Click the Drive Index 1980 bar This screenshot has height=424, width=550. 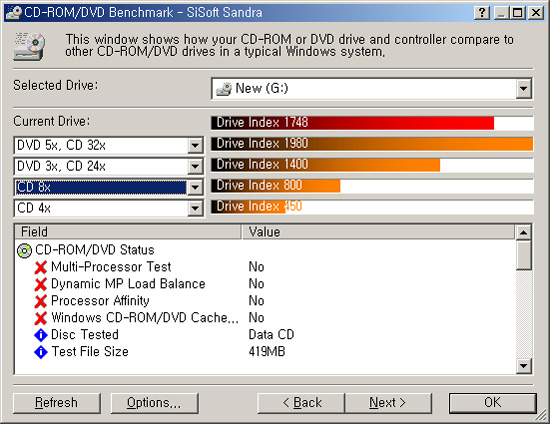(372, 144)
